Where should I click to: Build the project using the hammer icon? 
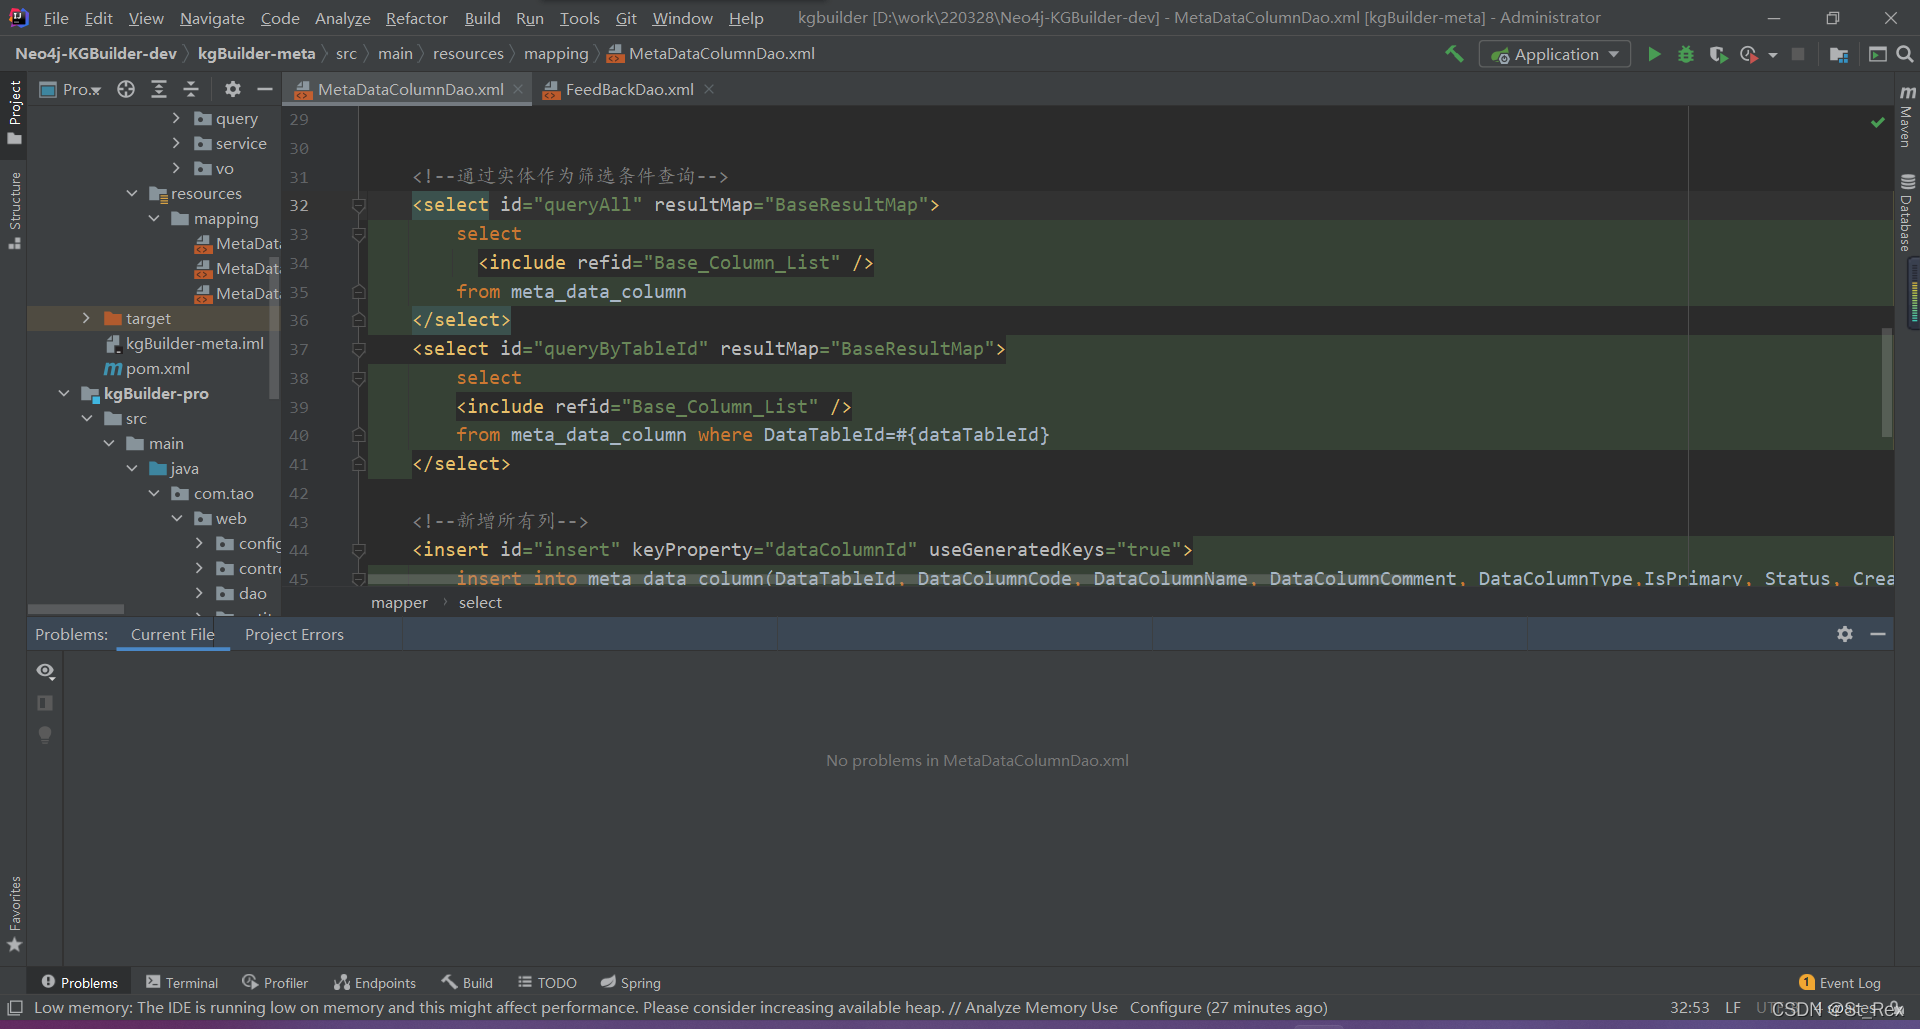(1455, 54)
